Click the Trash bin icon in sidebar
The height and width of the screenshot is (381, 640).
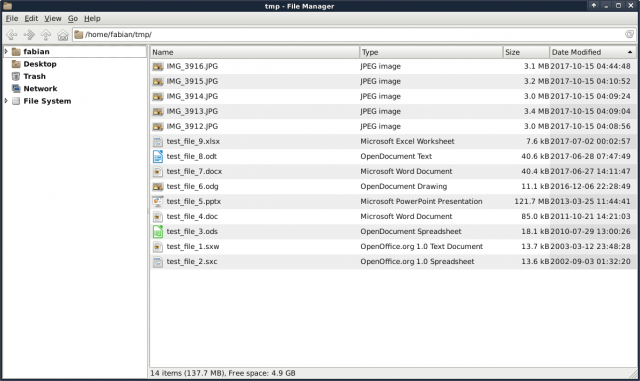(x=16, y=76)
